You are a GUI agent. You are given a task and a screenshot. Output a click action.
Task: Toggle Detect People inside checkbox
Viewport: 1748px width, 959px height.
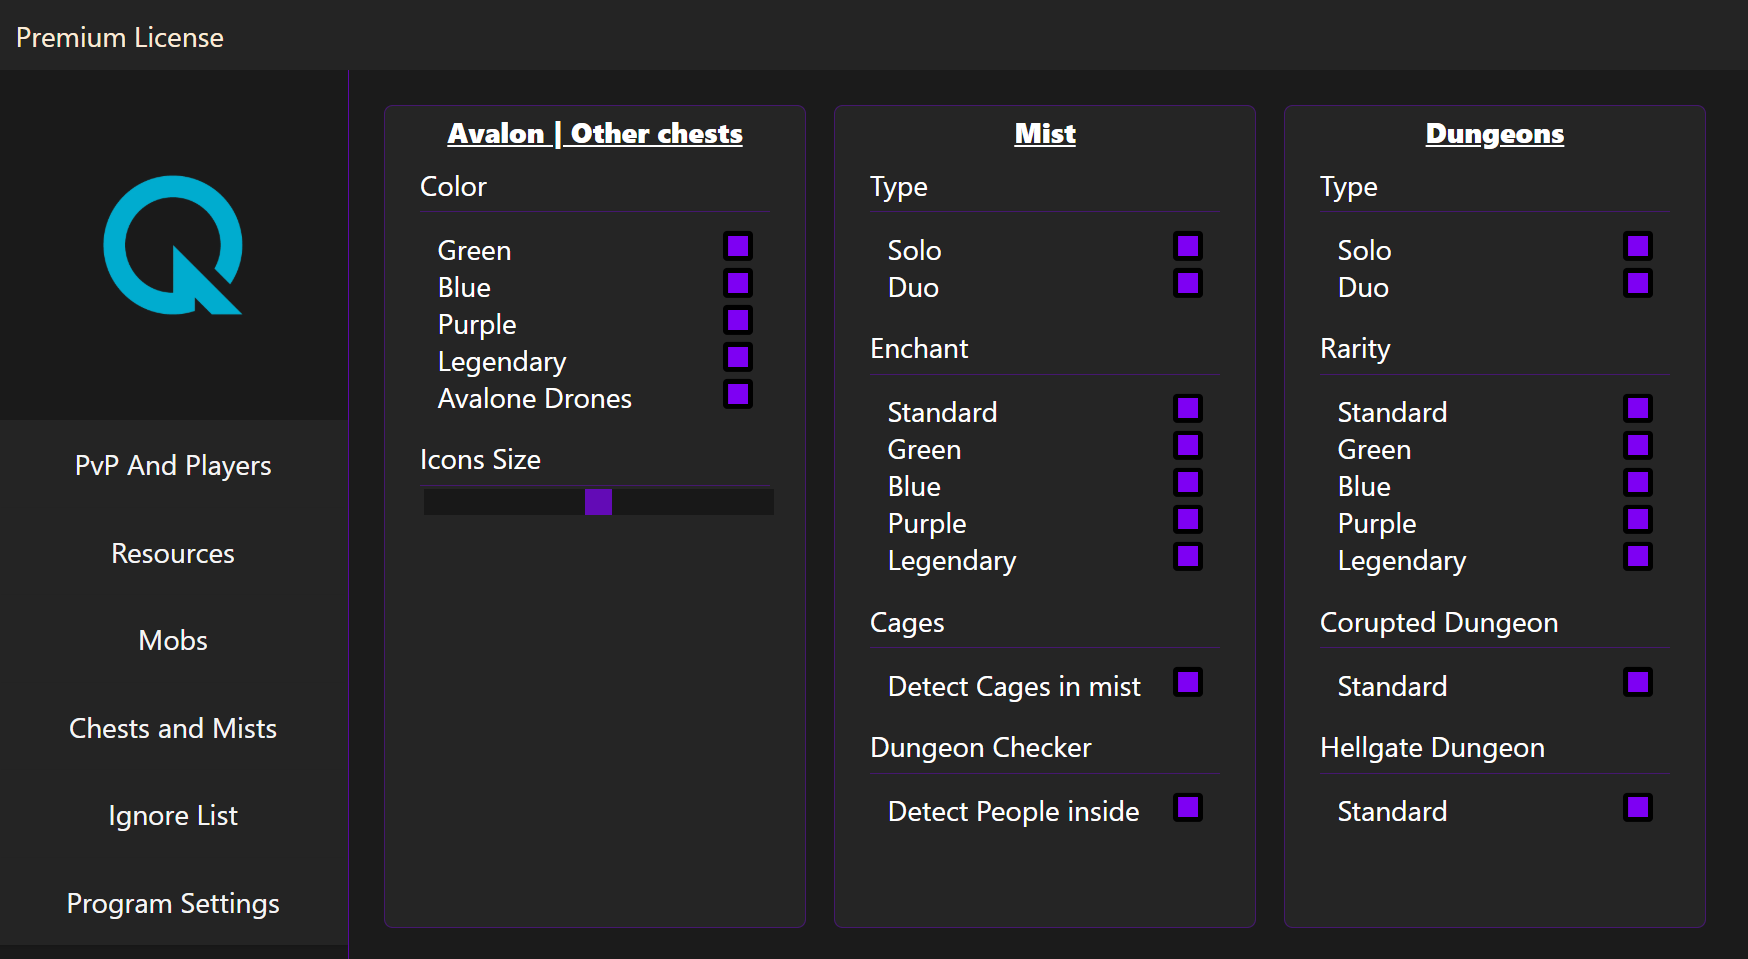tap(1188, 807)
